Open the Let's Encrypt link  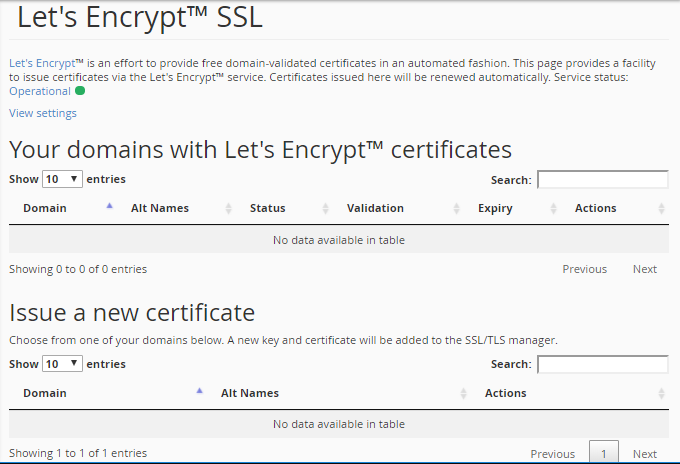coord(44,63)
